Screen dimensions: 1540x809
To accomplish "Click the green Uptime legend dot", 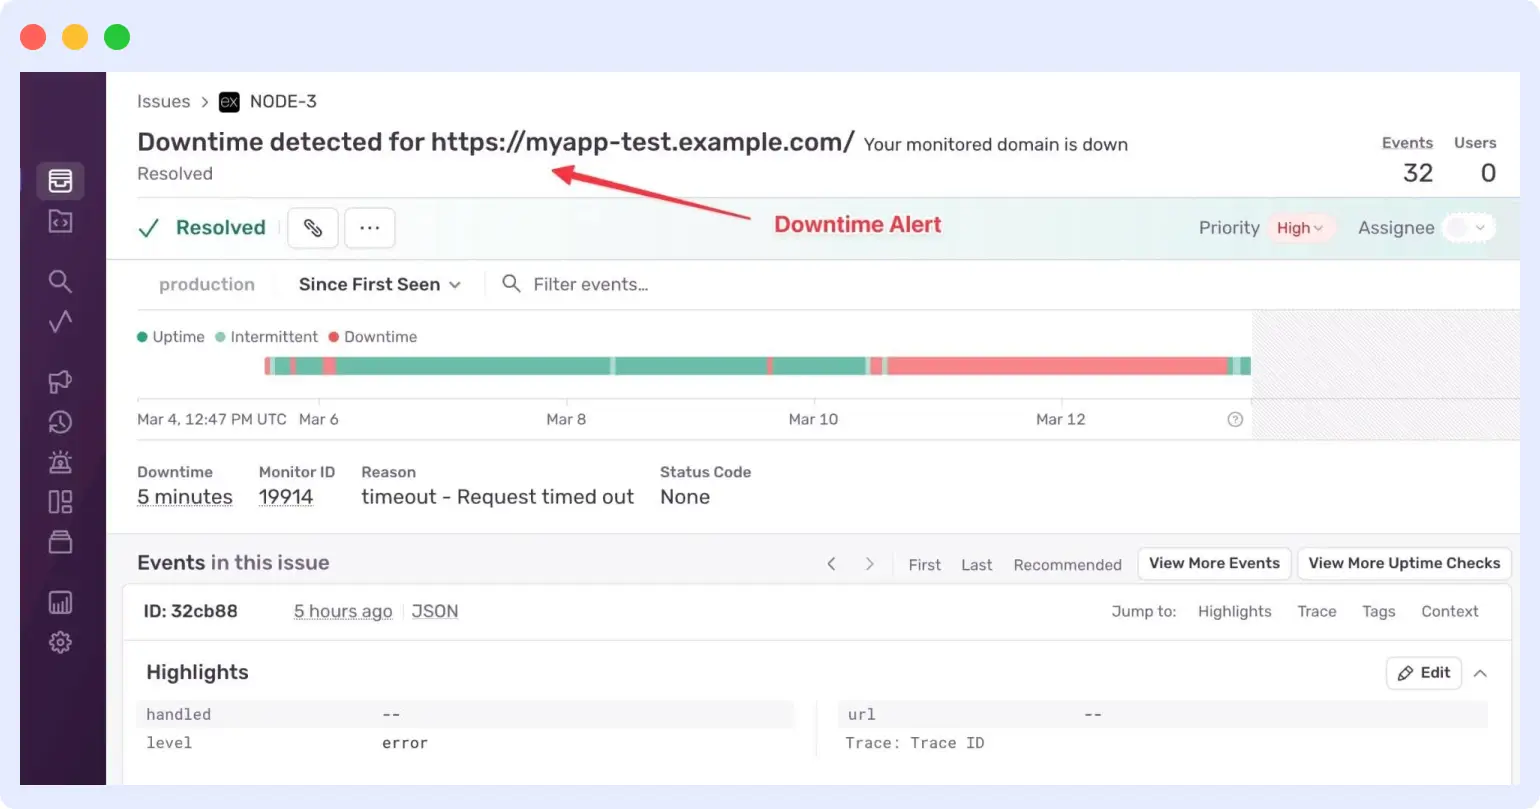I will click(x=142, y=337).
